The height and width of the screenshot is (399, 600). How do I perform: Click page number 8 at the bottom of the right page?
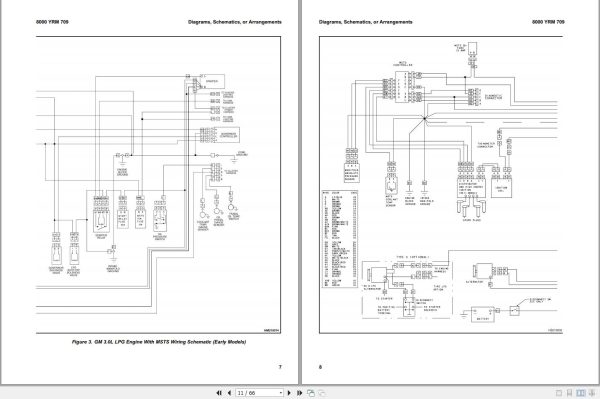pos(320,367)
